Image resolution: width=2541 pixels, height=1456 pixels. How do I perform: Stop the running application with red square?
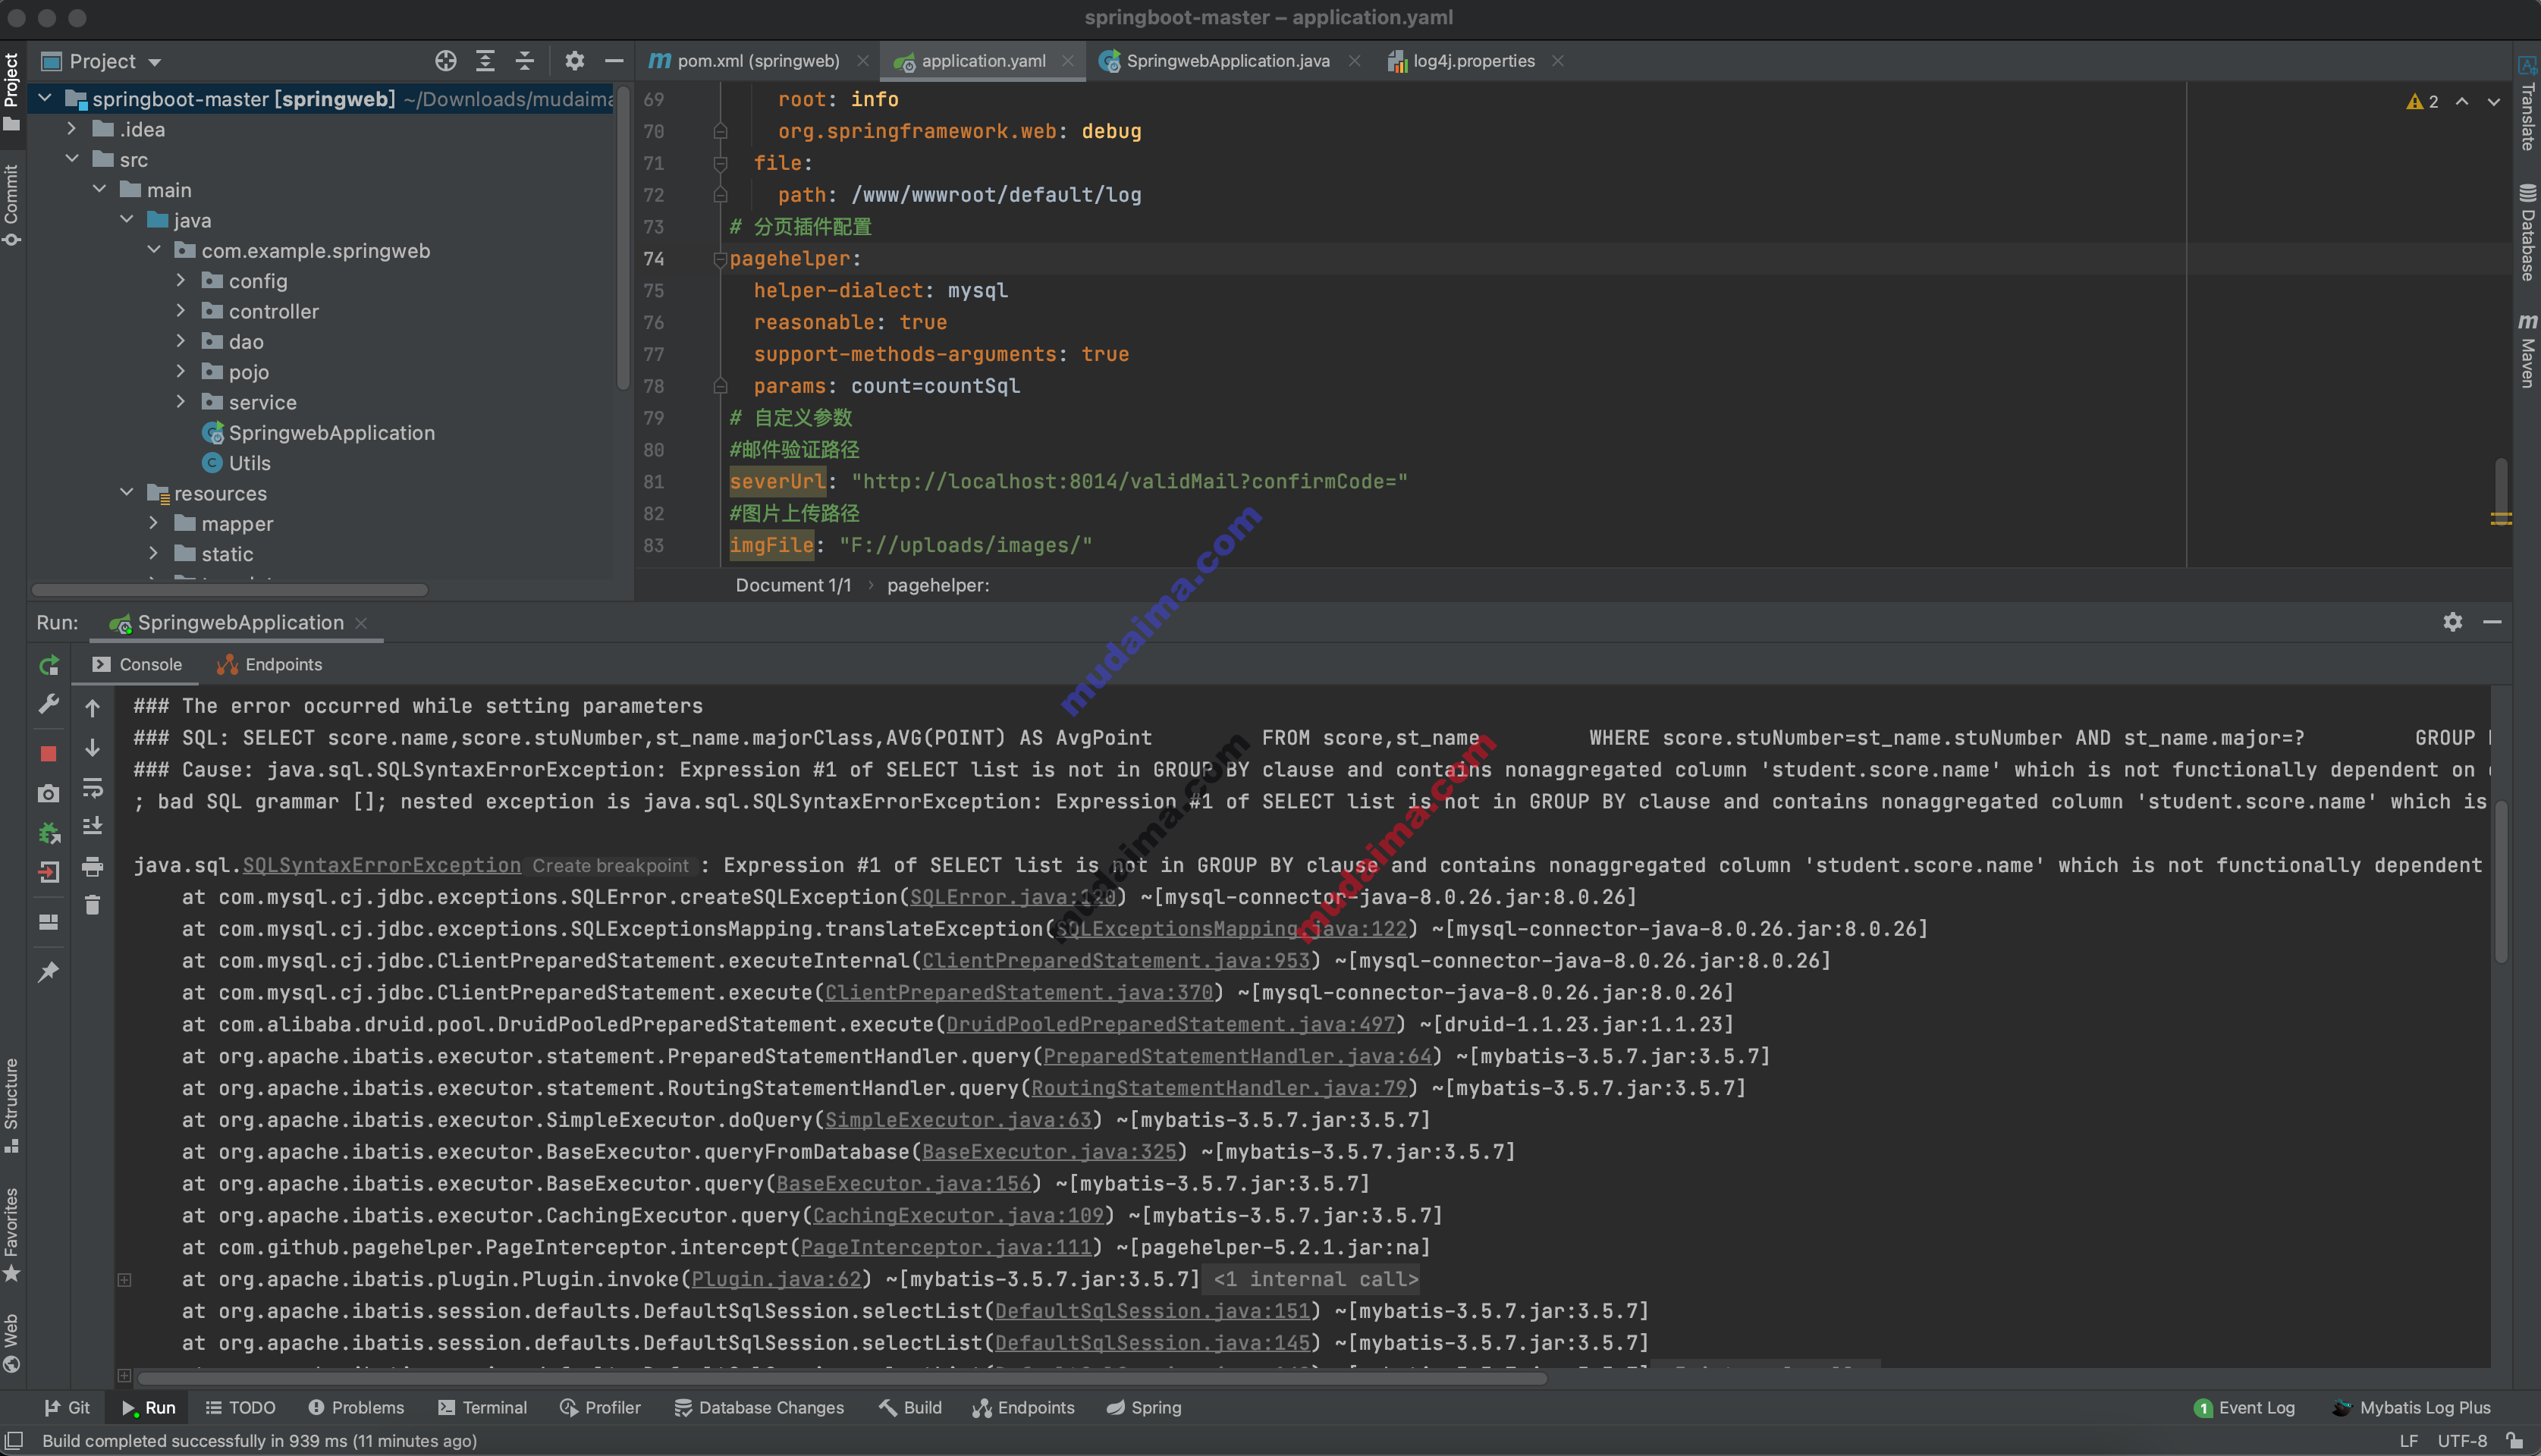pyautogui.click(x=48, y=753)
